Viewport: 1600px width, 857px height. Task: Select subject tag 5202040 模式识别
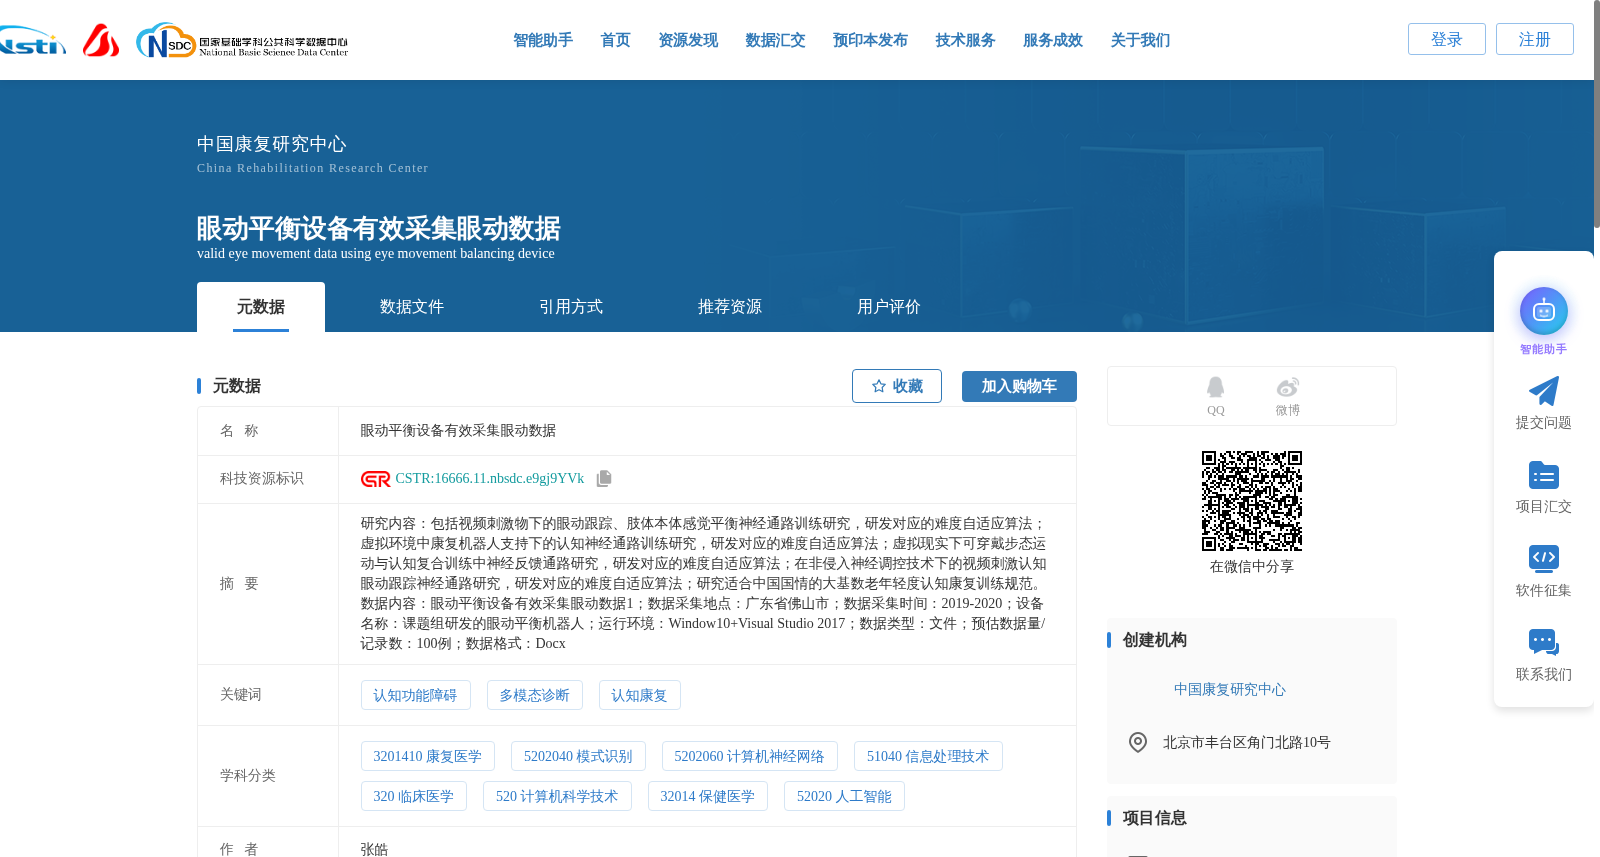pyautogui.click(x=578, y=756)
